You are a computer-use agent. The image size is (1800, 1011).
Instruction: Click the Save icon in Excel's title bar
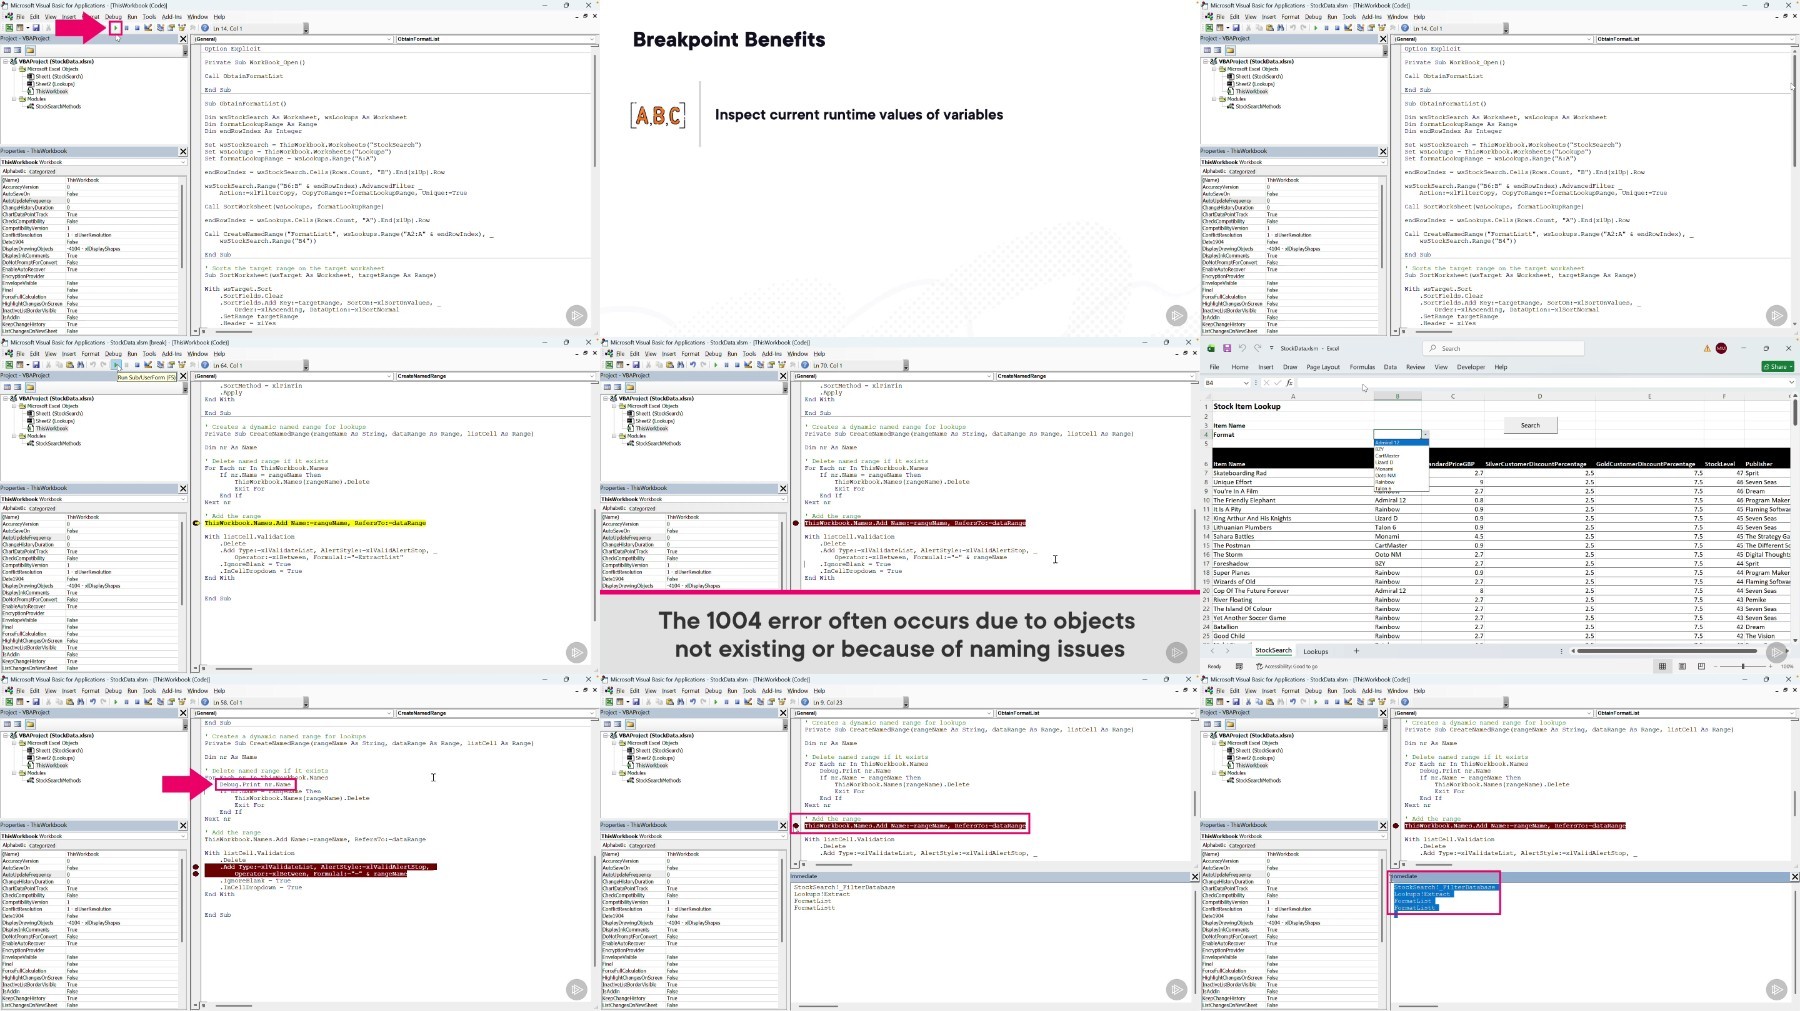pos(1226,348)
